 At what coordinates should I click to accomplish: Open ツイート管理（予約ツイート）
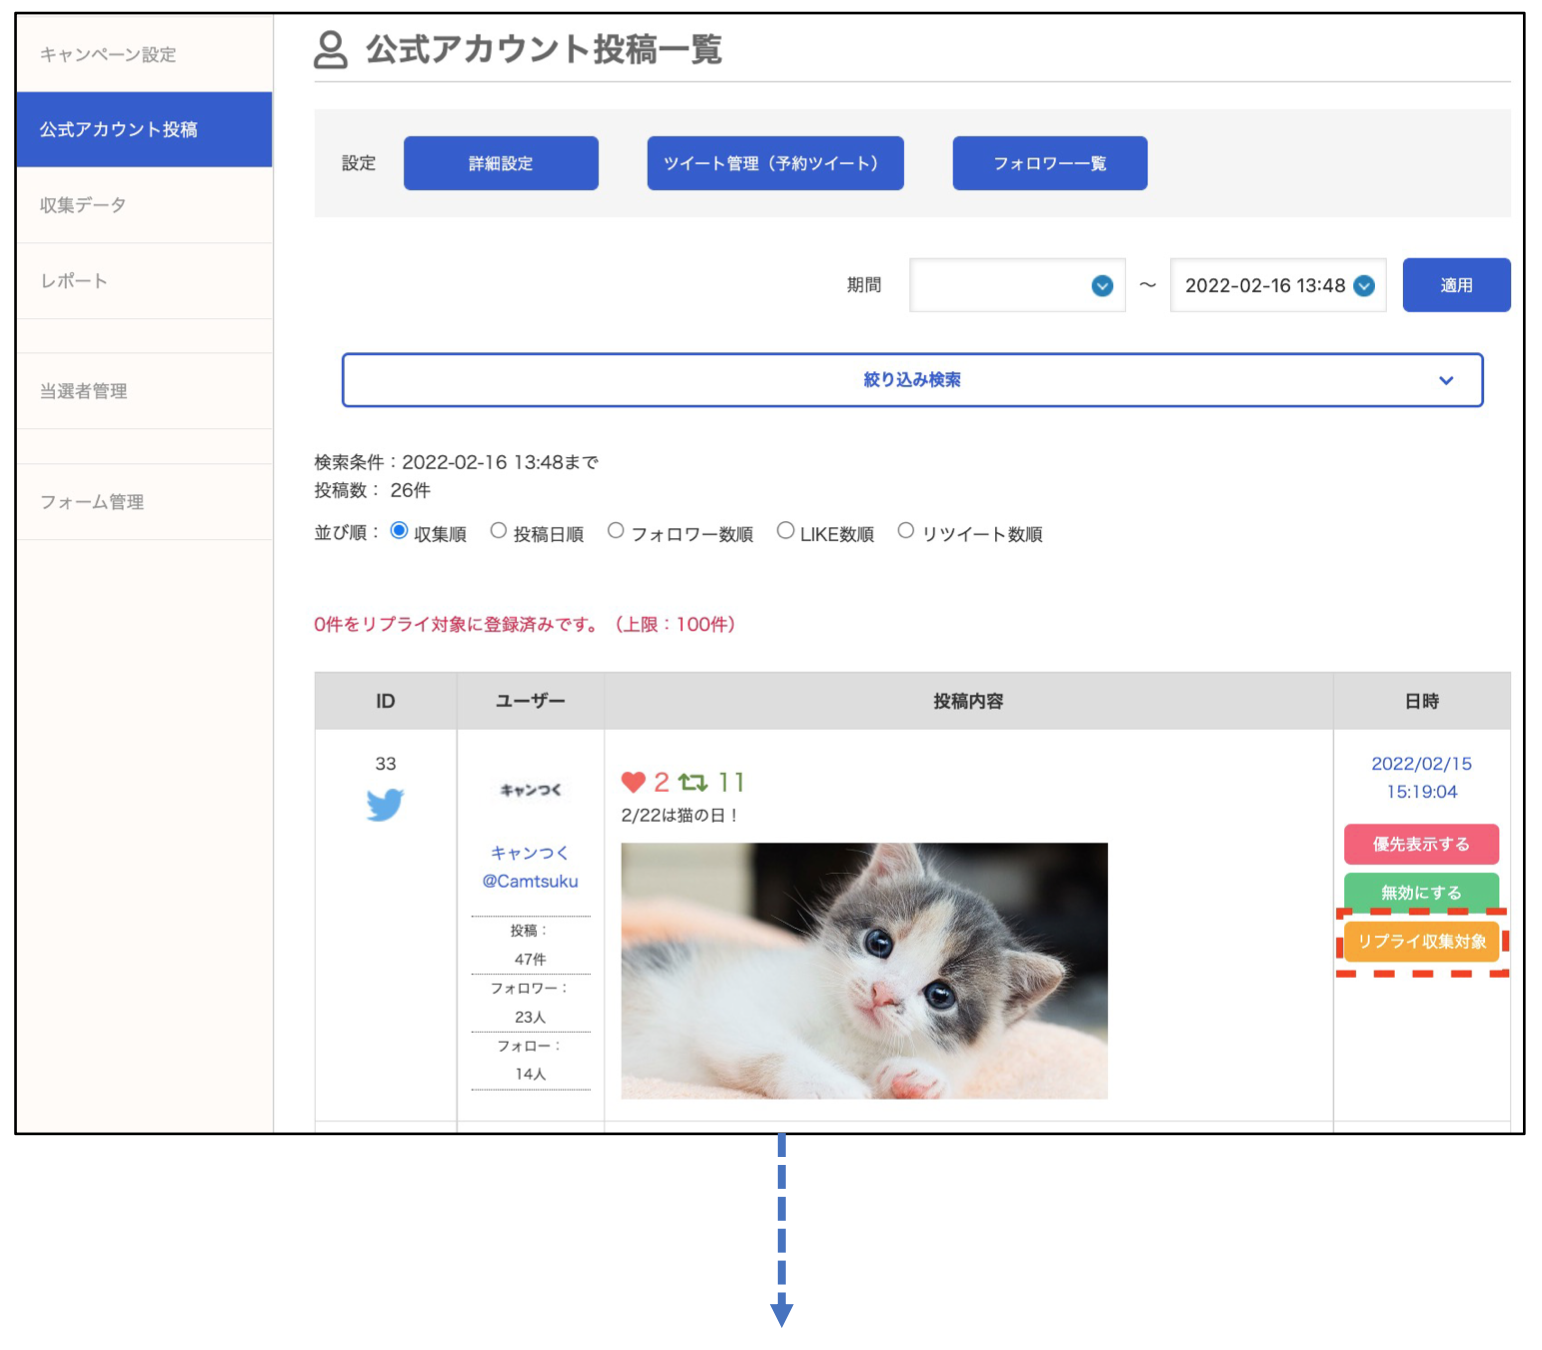(775, 163)
